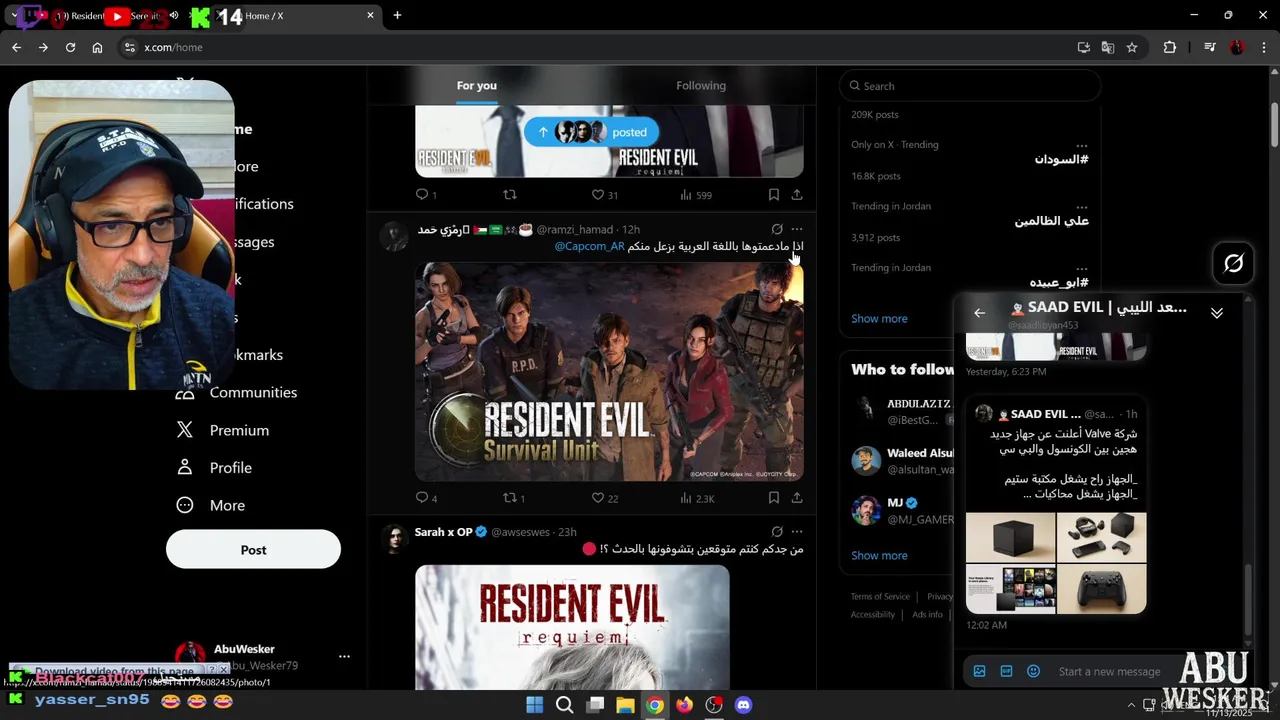Open the Premium sidebar item
This screenshot has height=720, width=1280.
click(x=223, y=430)
